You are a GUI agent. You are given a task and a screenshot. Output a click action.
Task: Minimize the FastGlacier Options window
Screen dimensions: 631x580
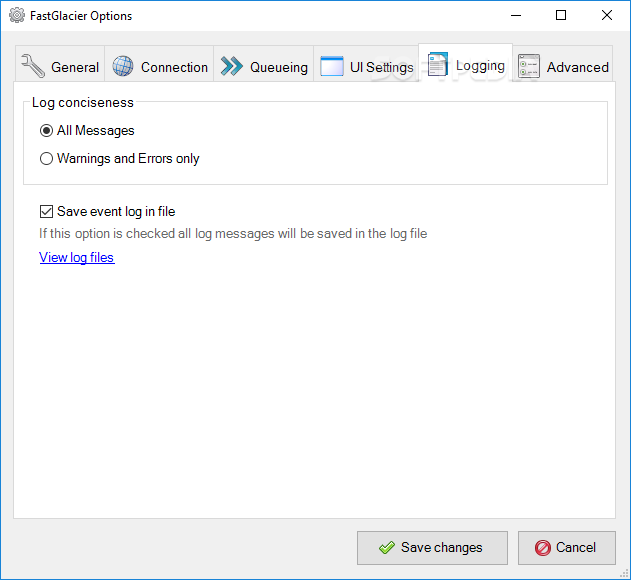tap(516, 15)
